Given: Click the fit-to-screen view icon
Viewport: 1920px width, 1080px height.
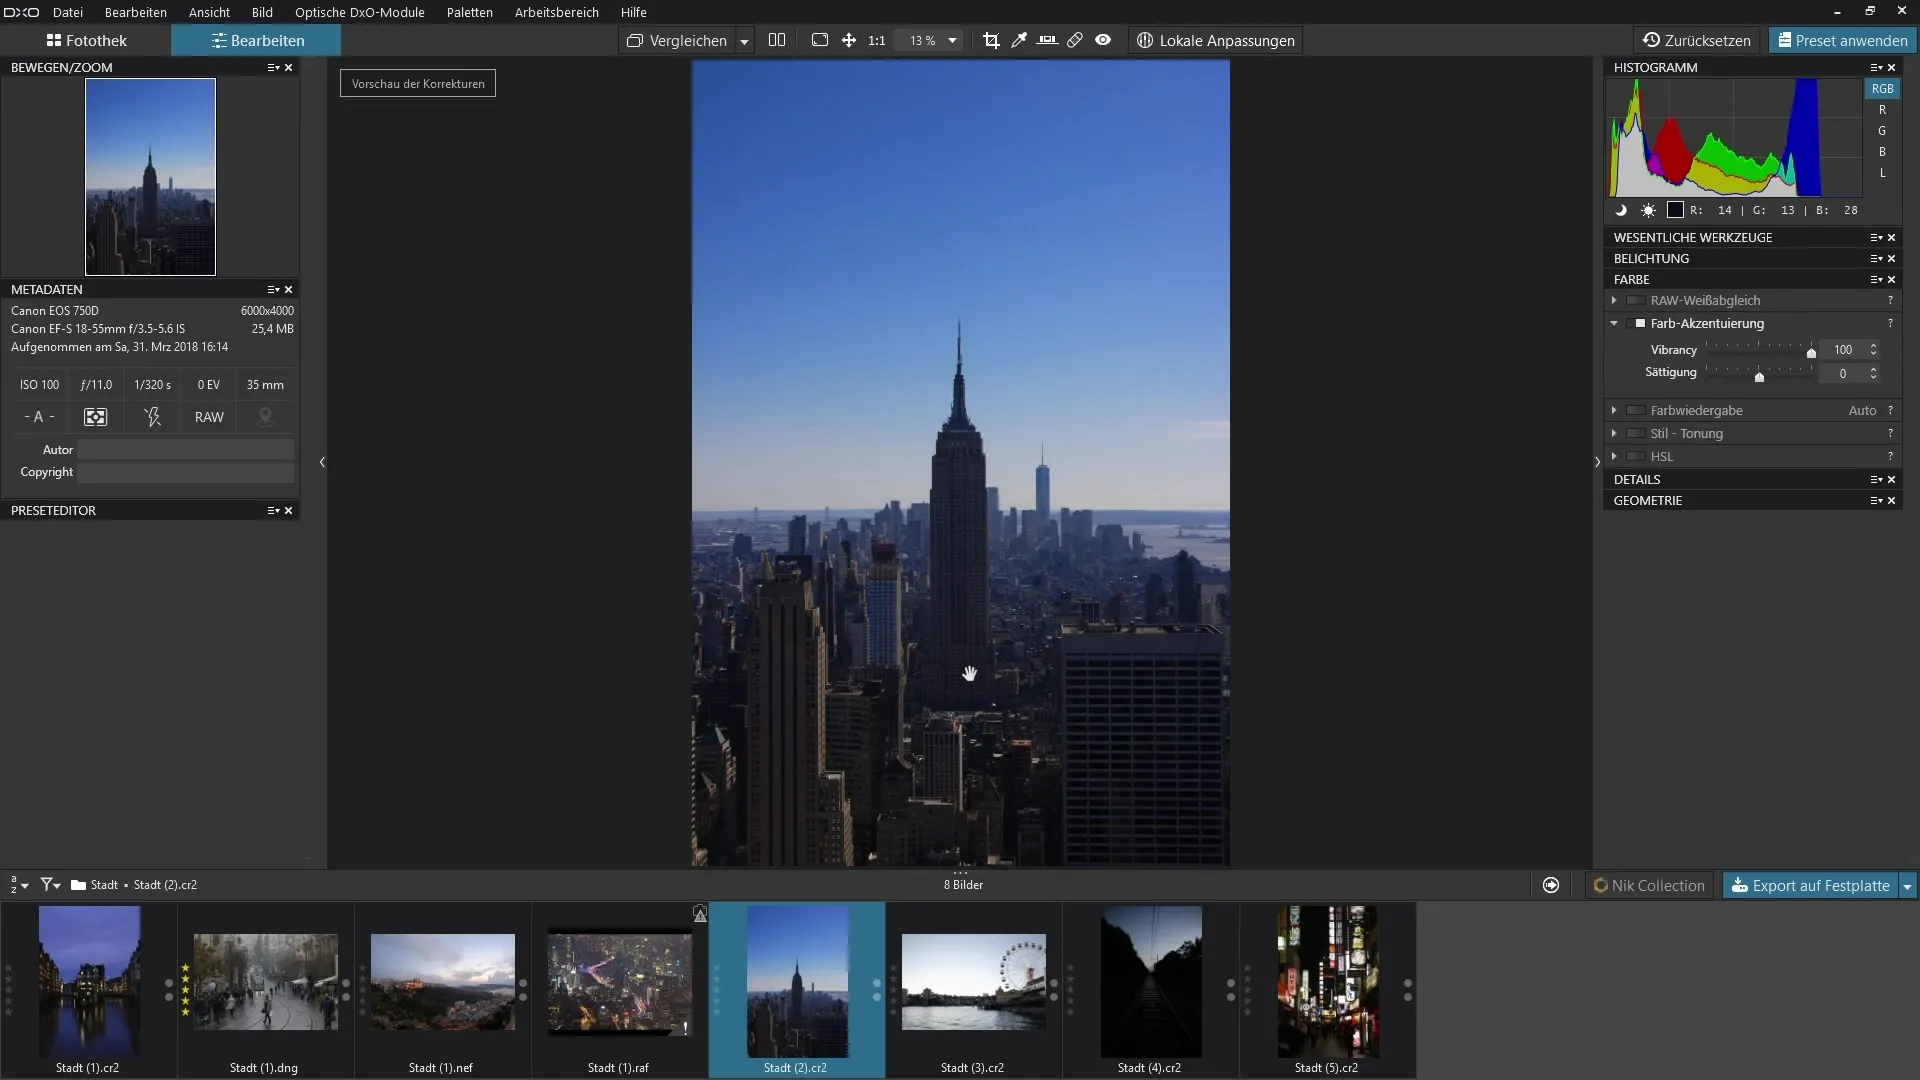Looking at the screenshot, I should [x=820, y=40].
